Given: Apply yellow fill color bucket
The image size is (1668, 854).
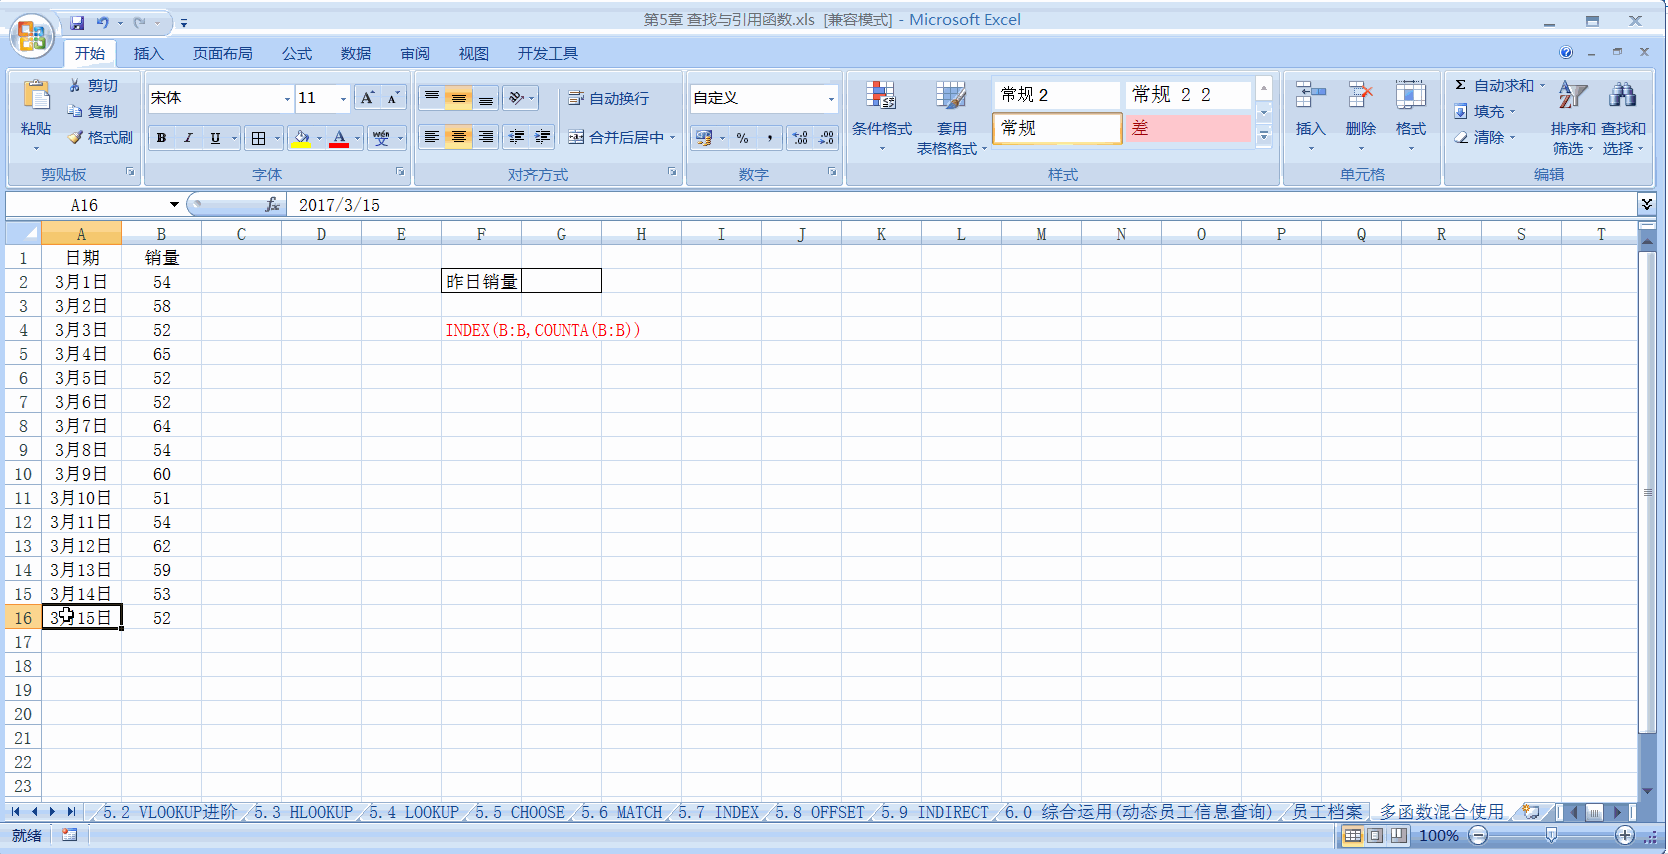Looking at the screenshot, I should click(x=301, y=138).
